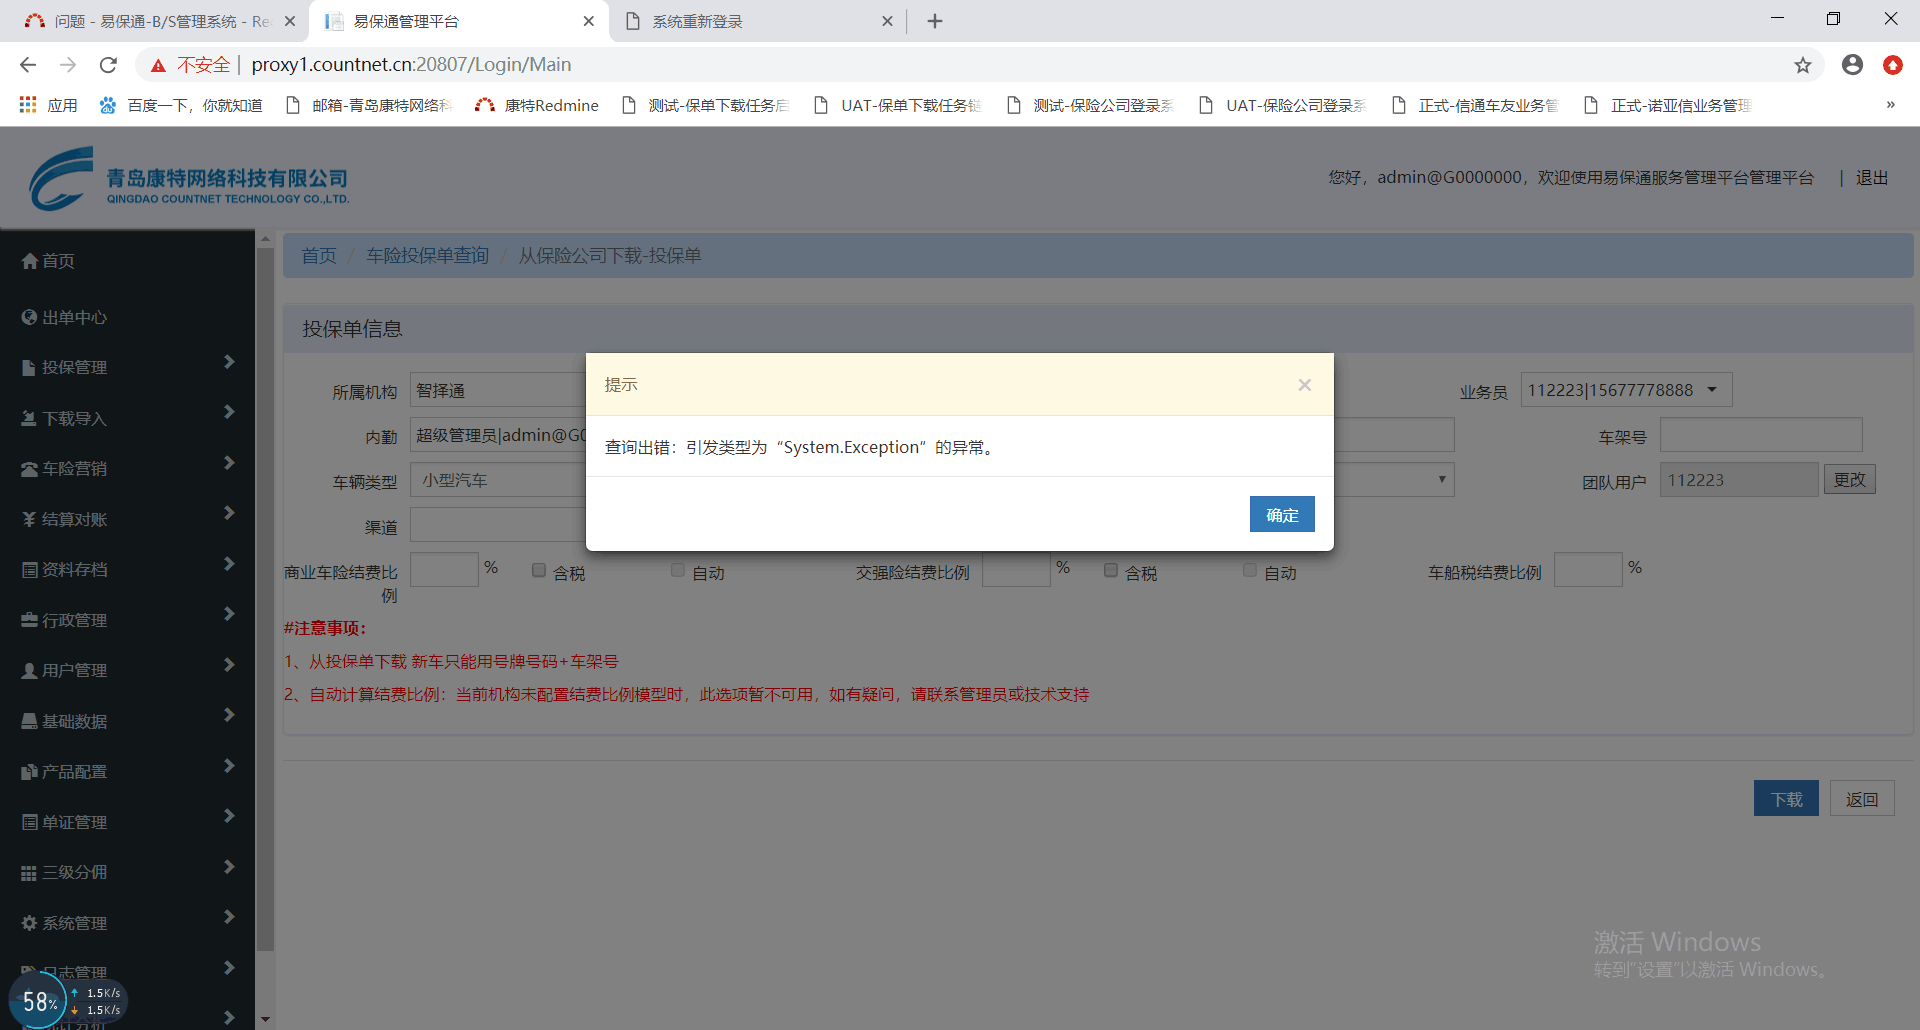Image resolution: width=1920 pixels, height=1030 pixels.
Task: Expand the 资料存档 submenu arrow
Action: click(x=229, y=564)
